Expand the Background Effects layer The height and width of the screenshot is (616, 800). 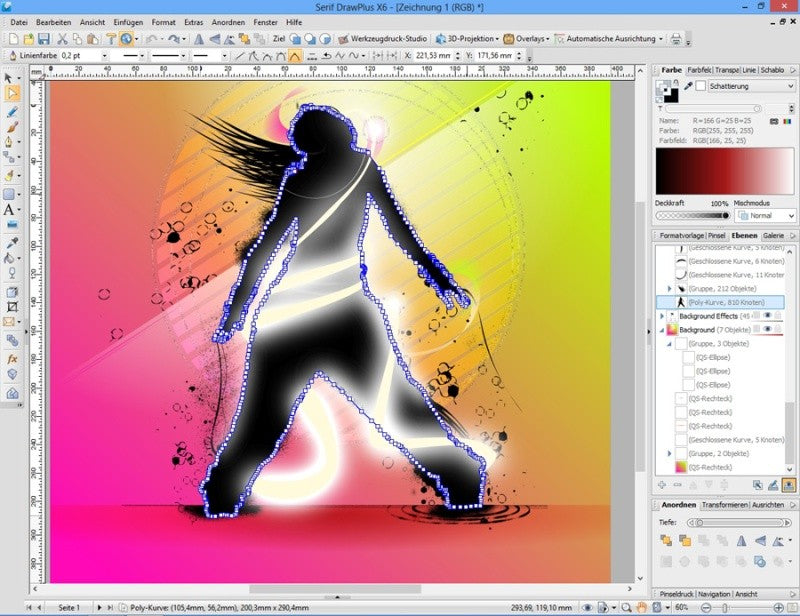pyautogui.click(x=662, y=316)
